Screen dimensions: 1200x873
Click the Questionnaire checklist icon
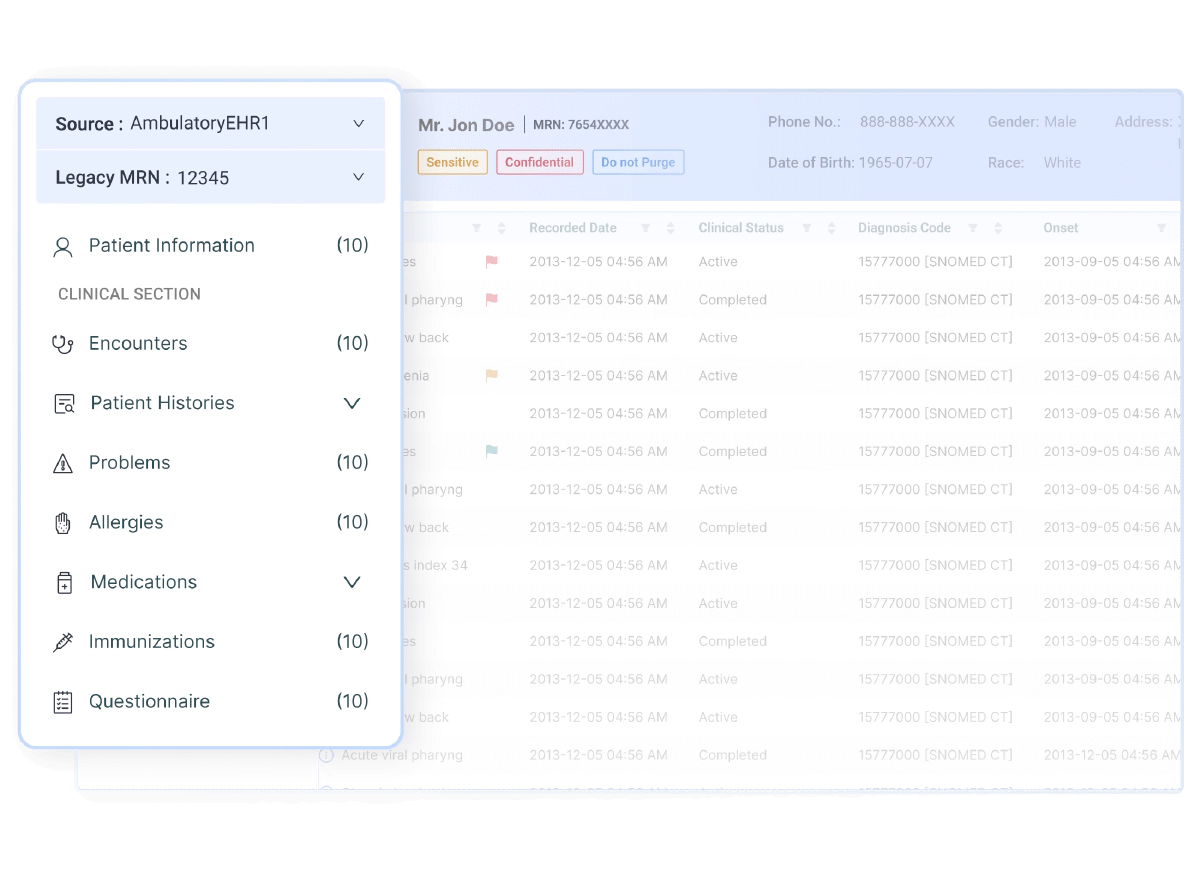tap(63, 702)
